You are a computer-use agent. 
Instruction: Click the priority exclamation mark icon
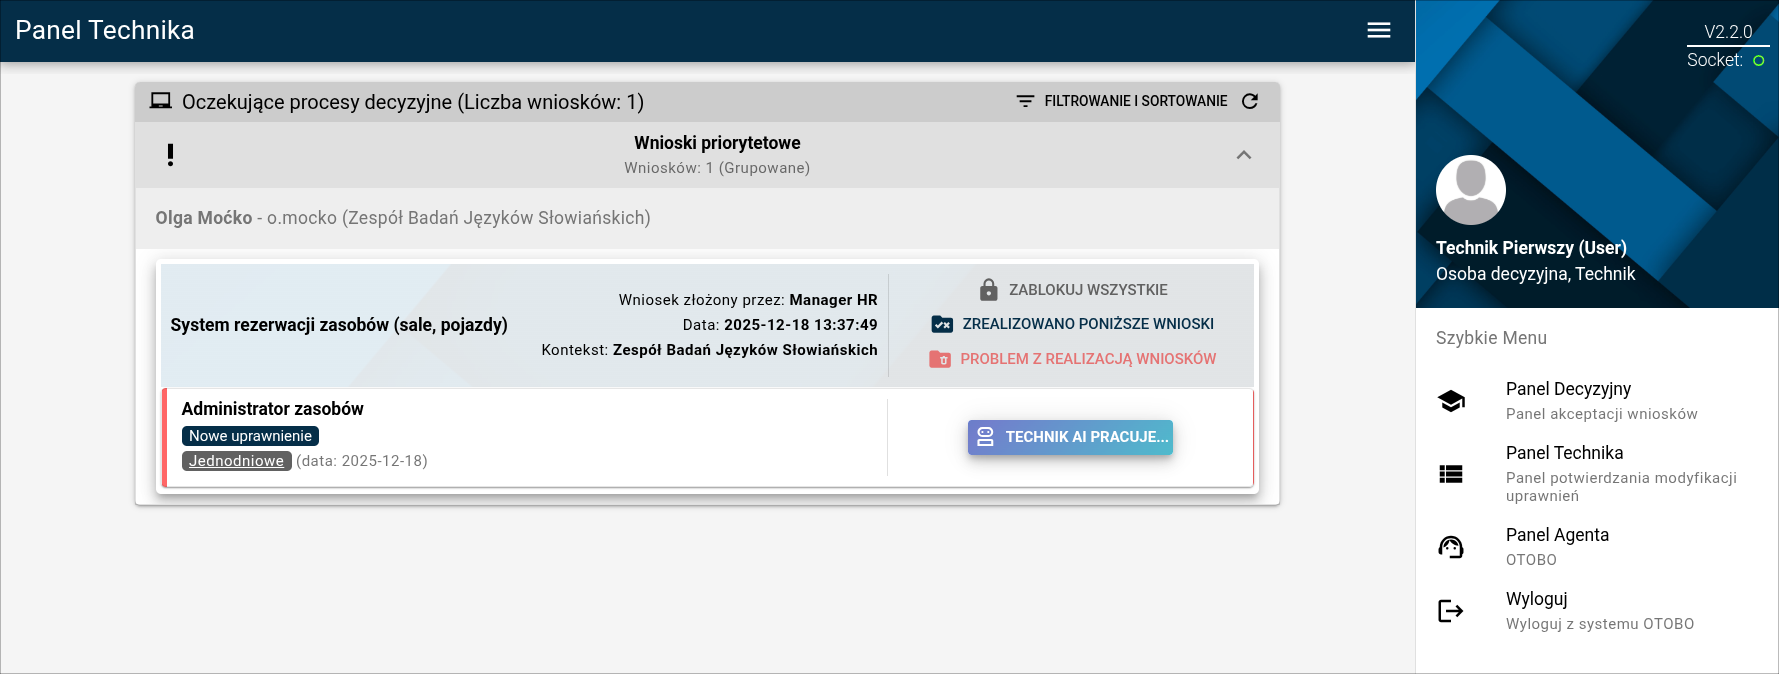(x=170, y=155)
